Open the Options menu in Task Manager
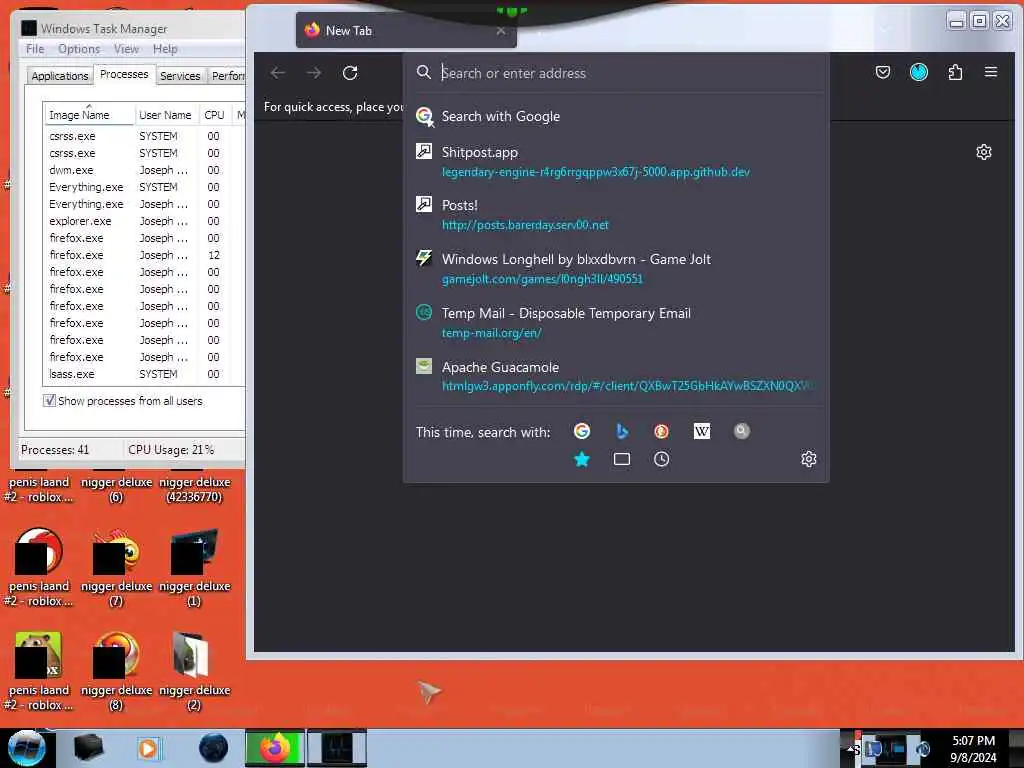This screenshot has height=768, width=1024. 79,49
